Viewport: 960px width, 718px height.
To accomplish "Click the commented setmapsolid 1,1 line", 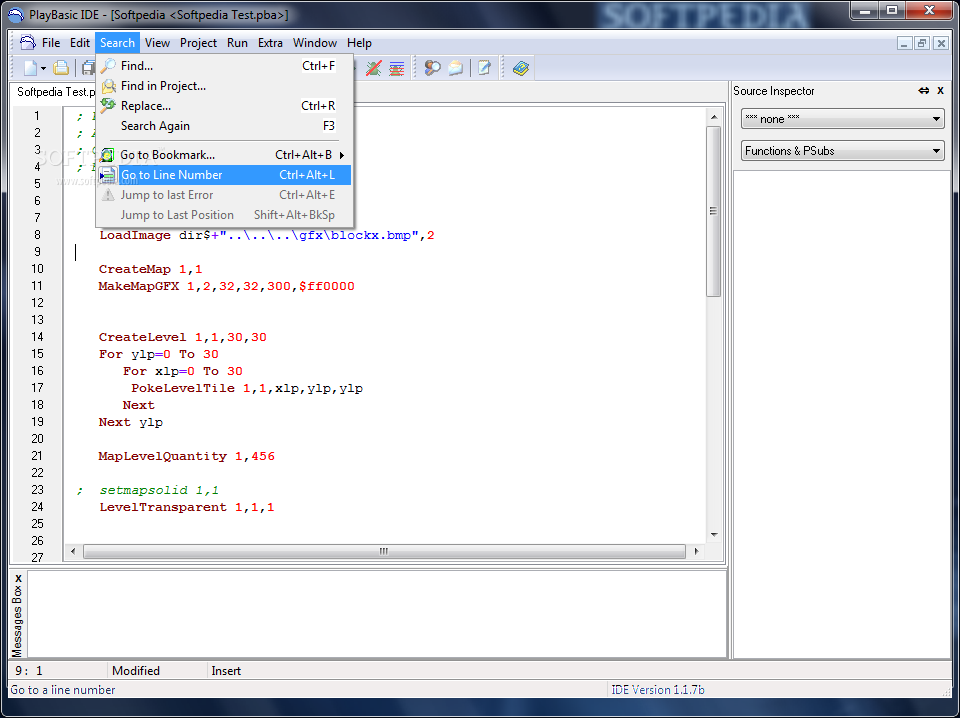I will (148, 490).
